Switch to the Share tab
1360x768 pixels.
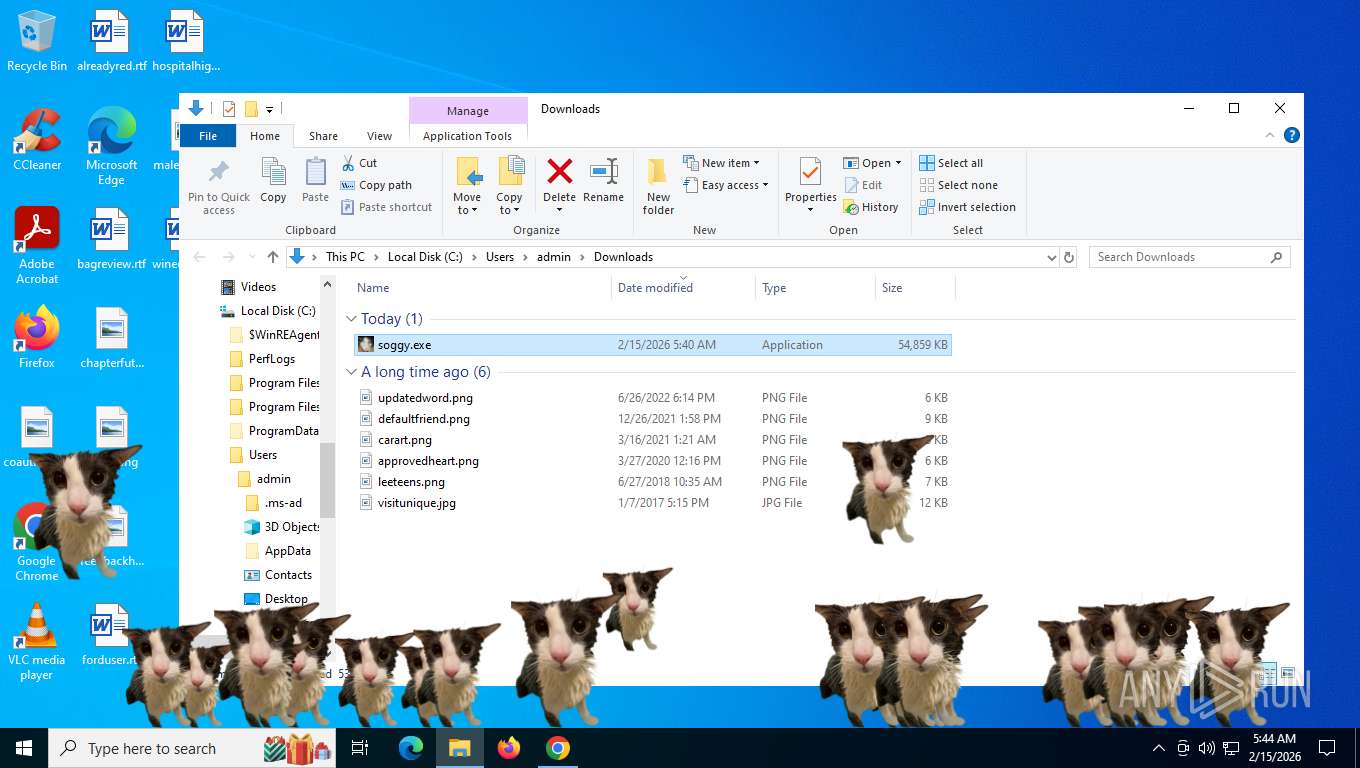pyautogui.click(x=323, y=136)
